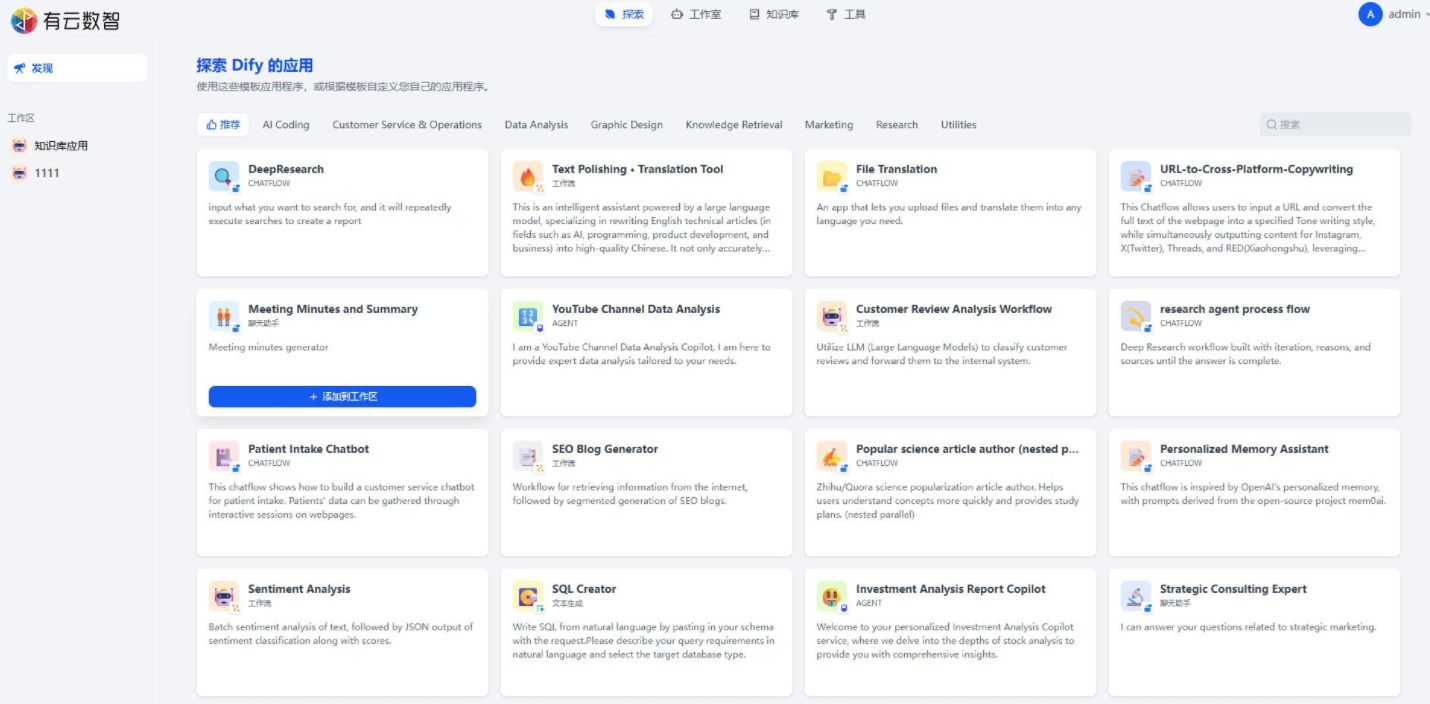The width and height of the screenshot is (1430, 704).
Task: Filter apps by Data Analysis category
Action: [x=536, y=125]
